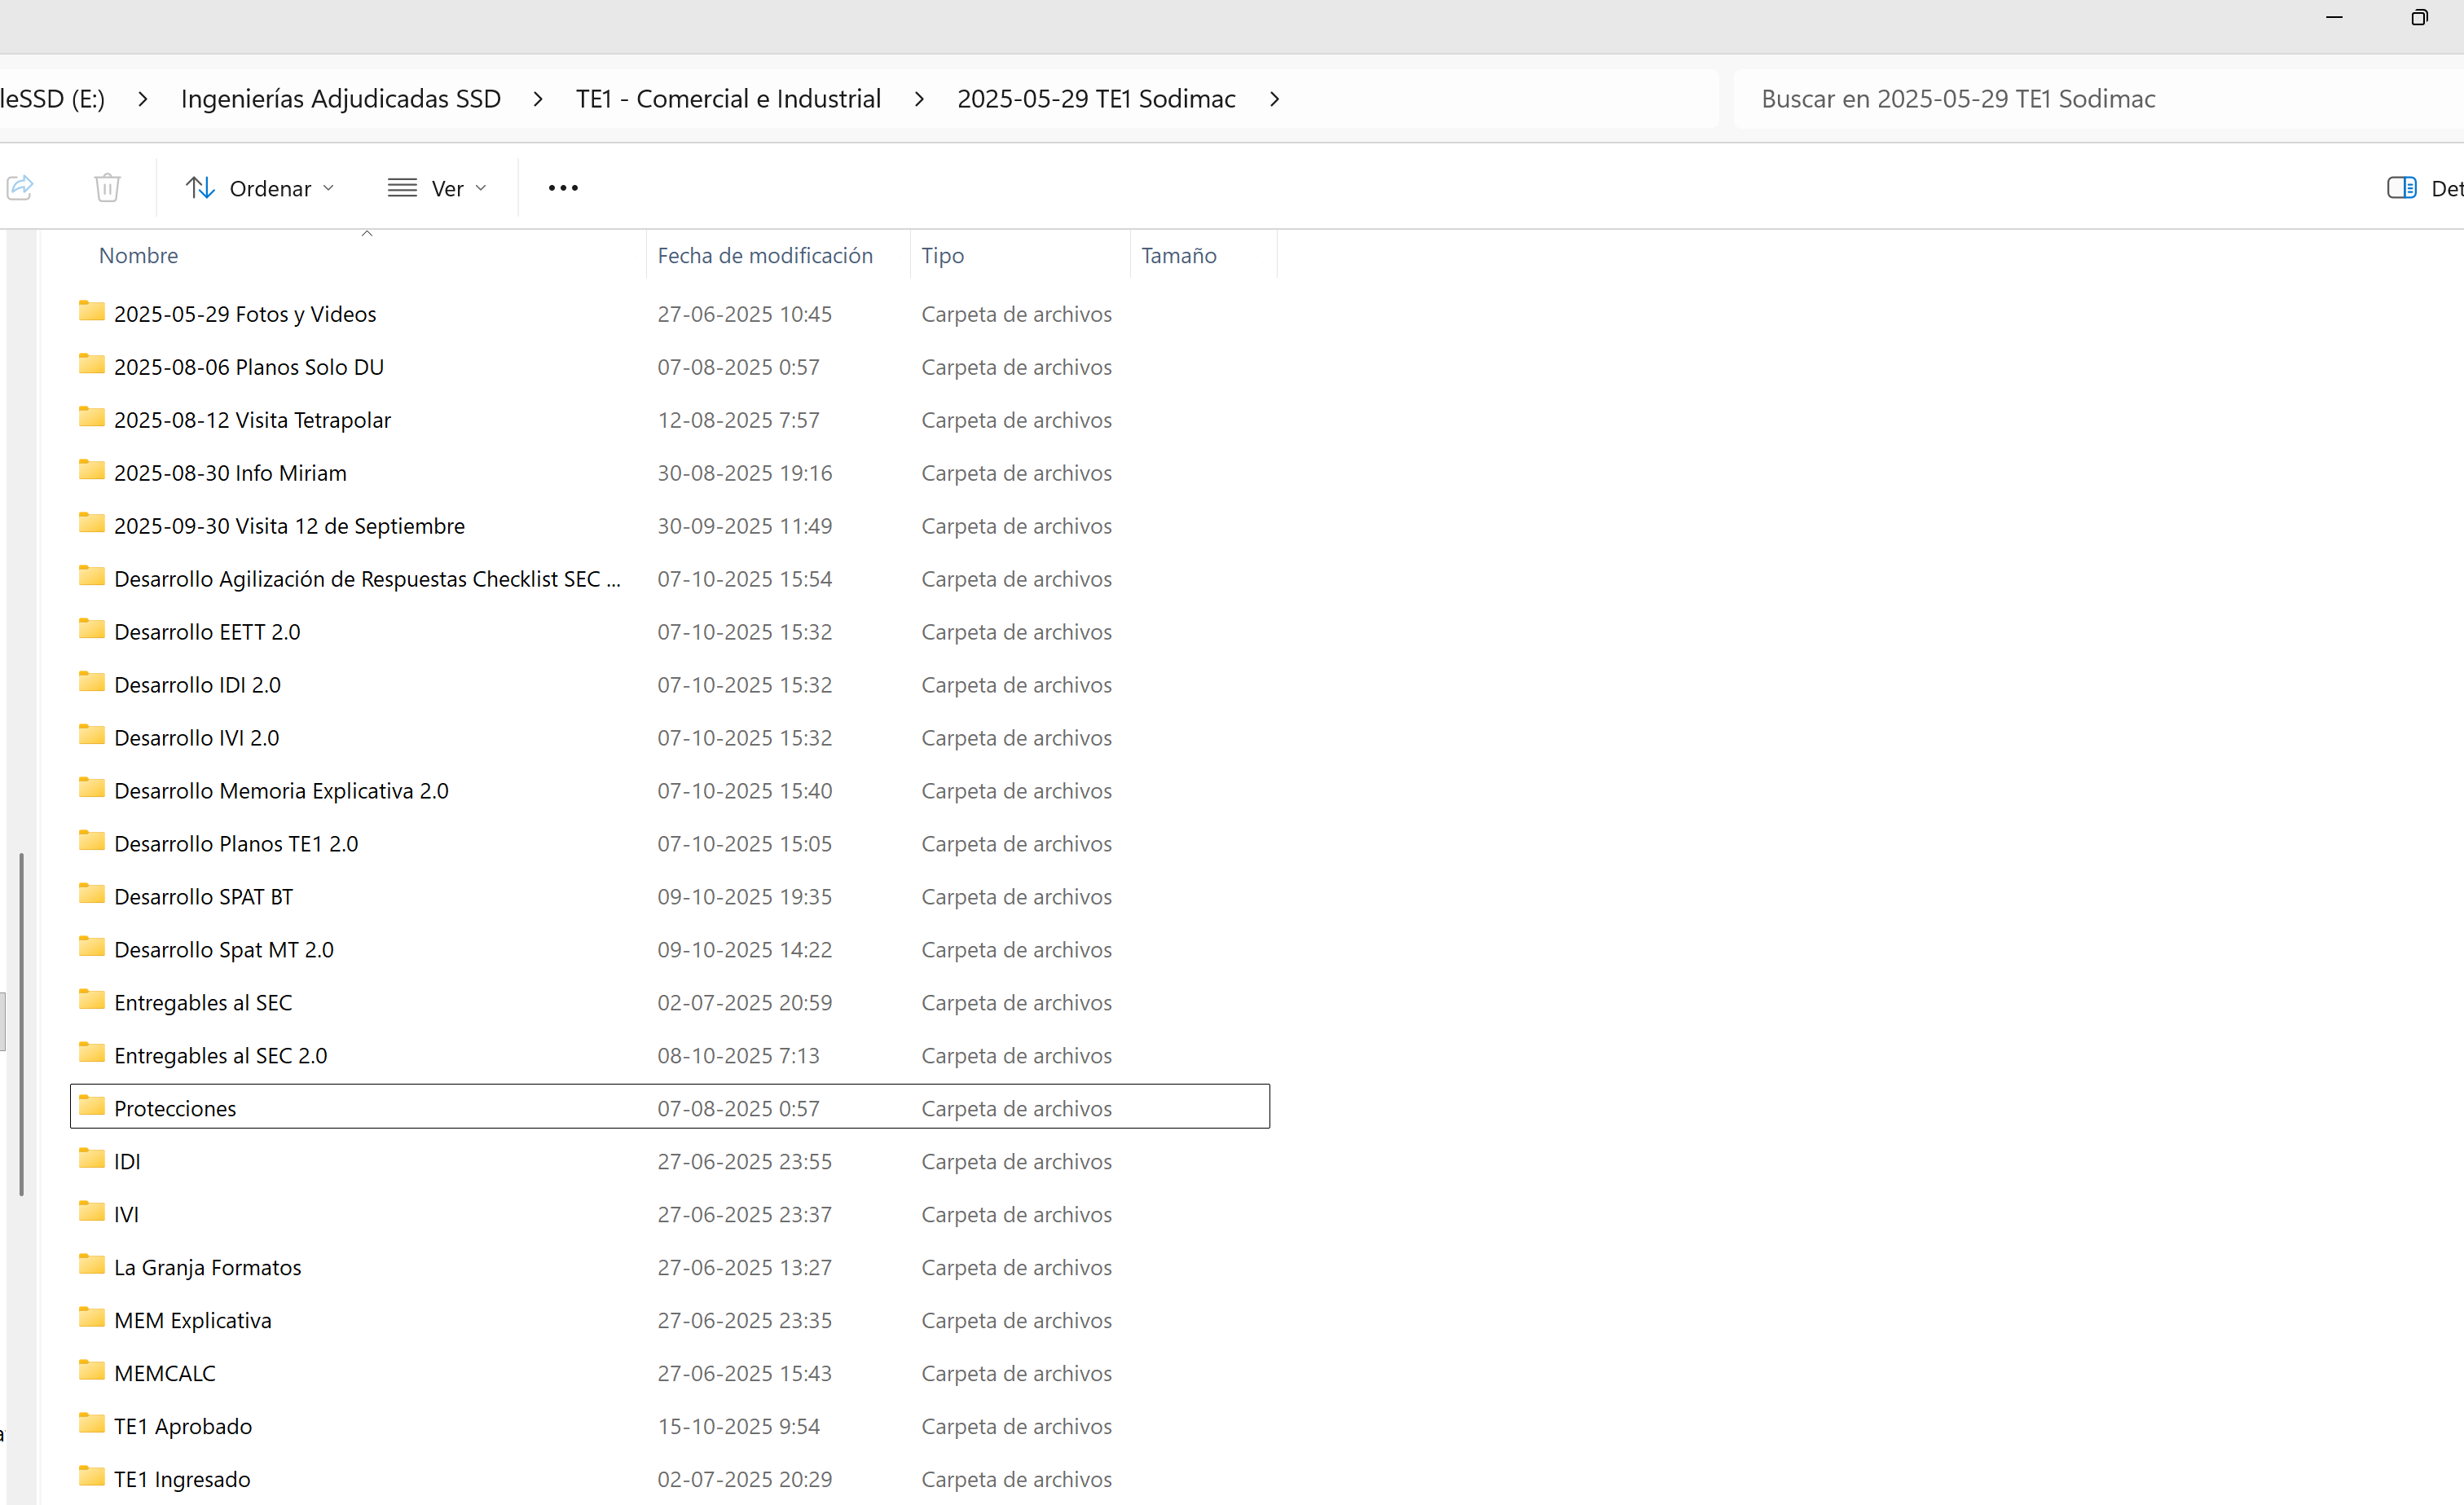Select folder icon of 2025-08-06 Planos Solo DU

(x=92, y=364)
